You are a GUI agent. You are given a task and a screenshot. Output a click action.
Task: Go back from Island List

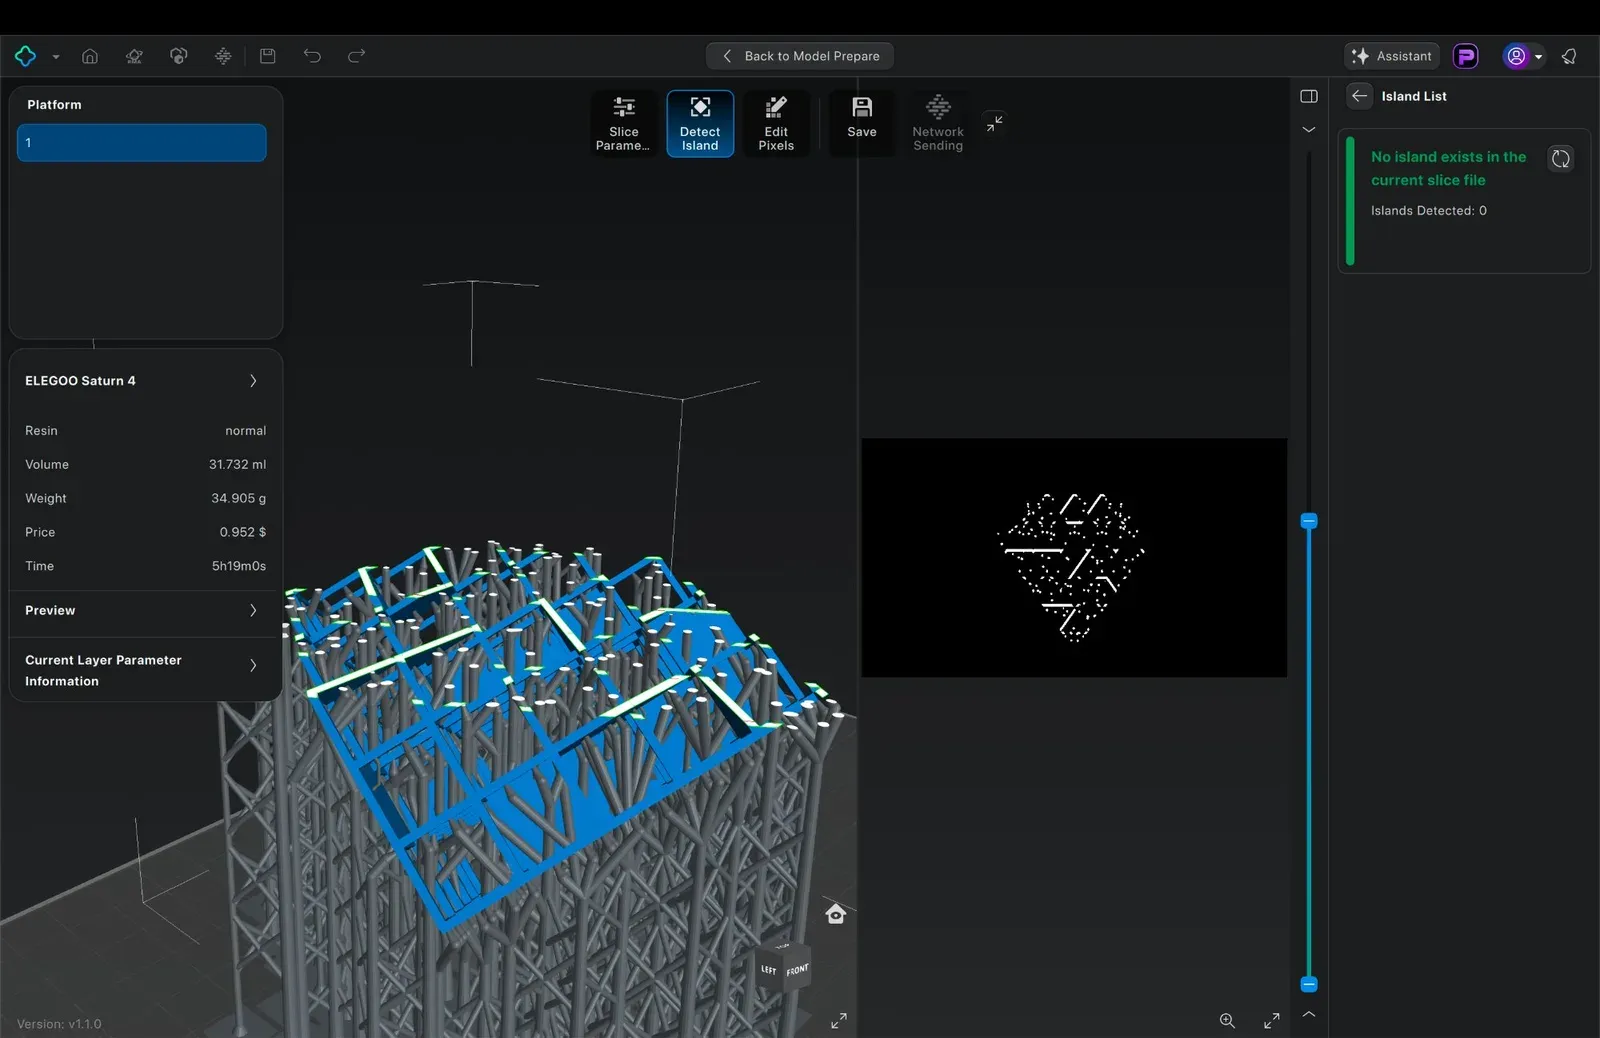(x=1359, y=96)
